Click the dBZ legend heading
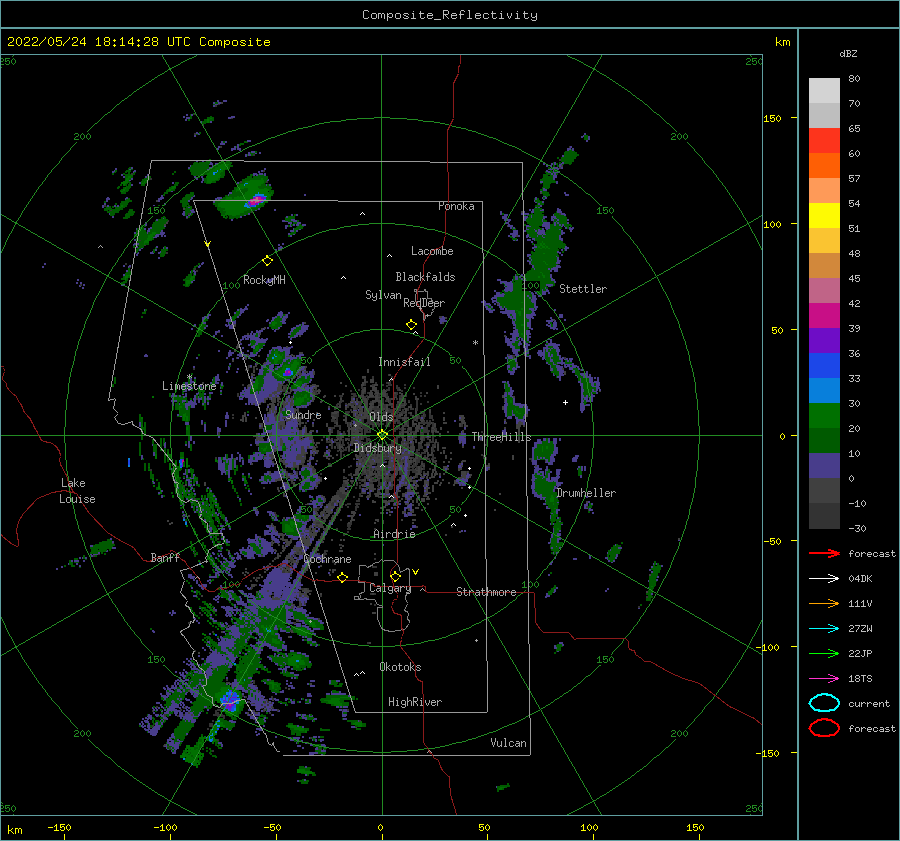900x841 pixels. (x=848, y=54)
